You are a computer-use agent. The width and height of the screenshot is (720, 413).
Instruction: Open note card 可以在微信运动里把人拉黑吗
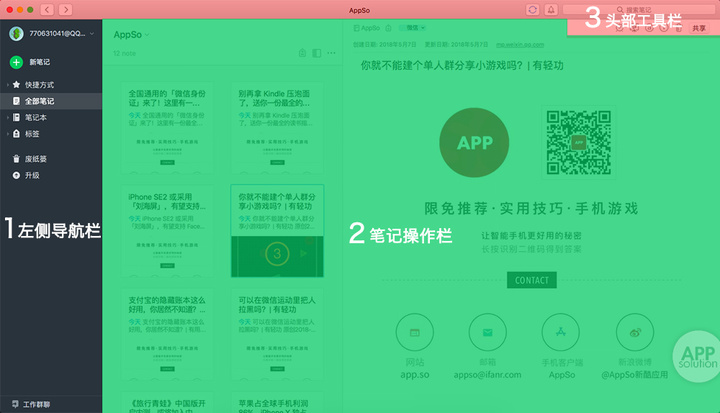click(277, 334)
